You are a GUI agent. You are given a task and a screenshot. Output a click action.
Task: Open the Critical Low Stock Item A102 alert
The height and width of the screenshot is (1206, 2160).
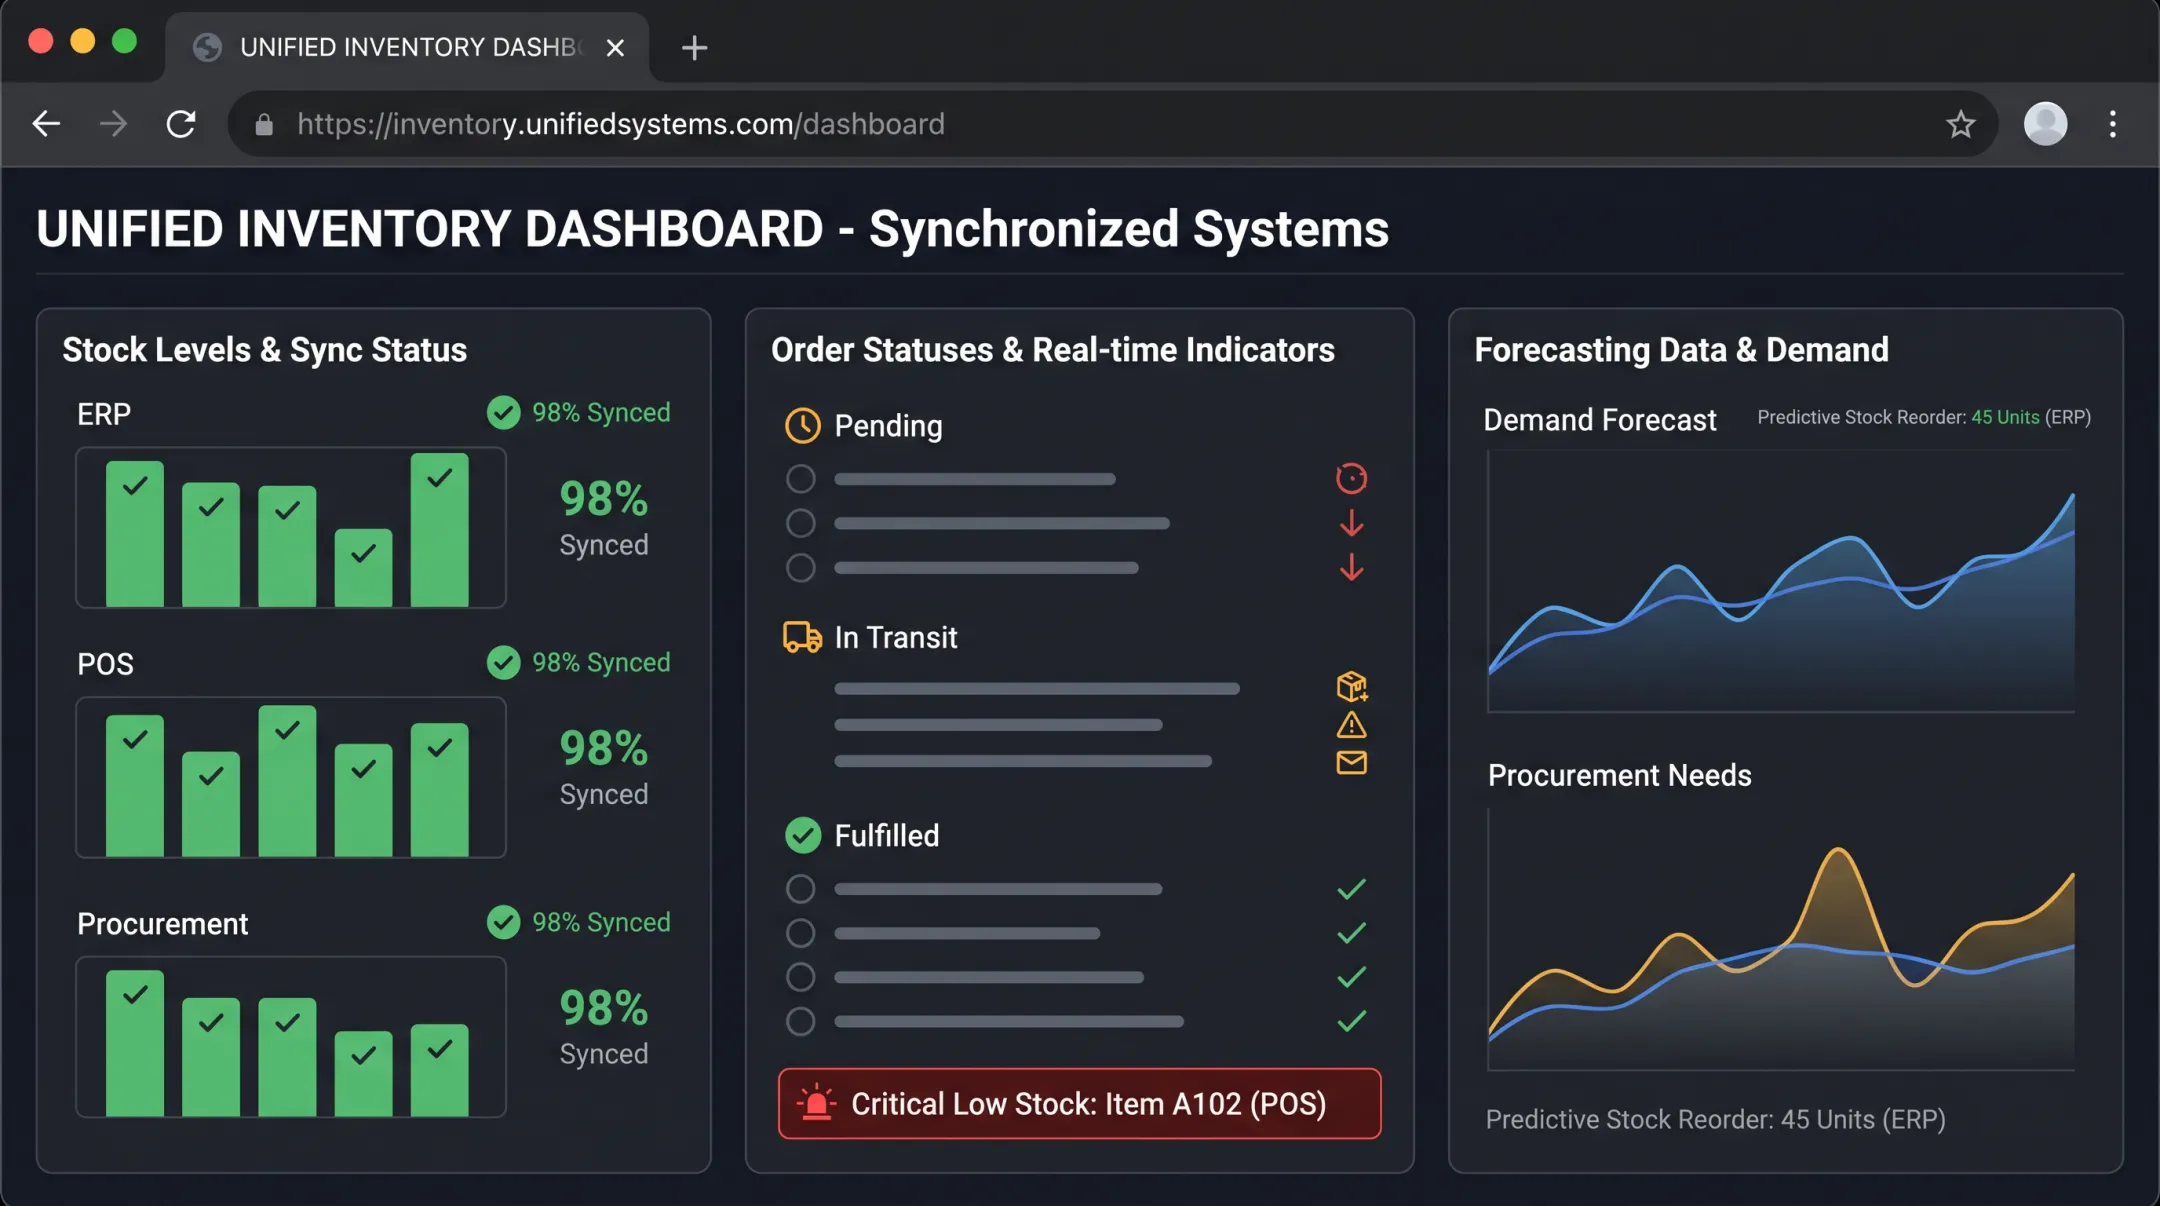pyautogui.click(x=1079, y=1103)
